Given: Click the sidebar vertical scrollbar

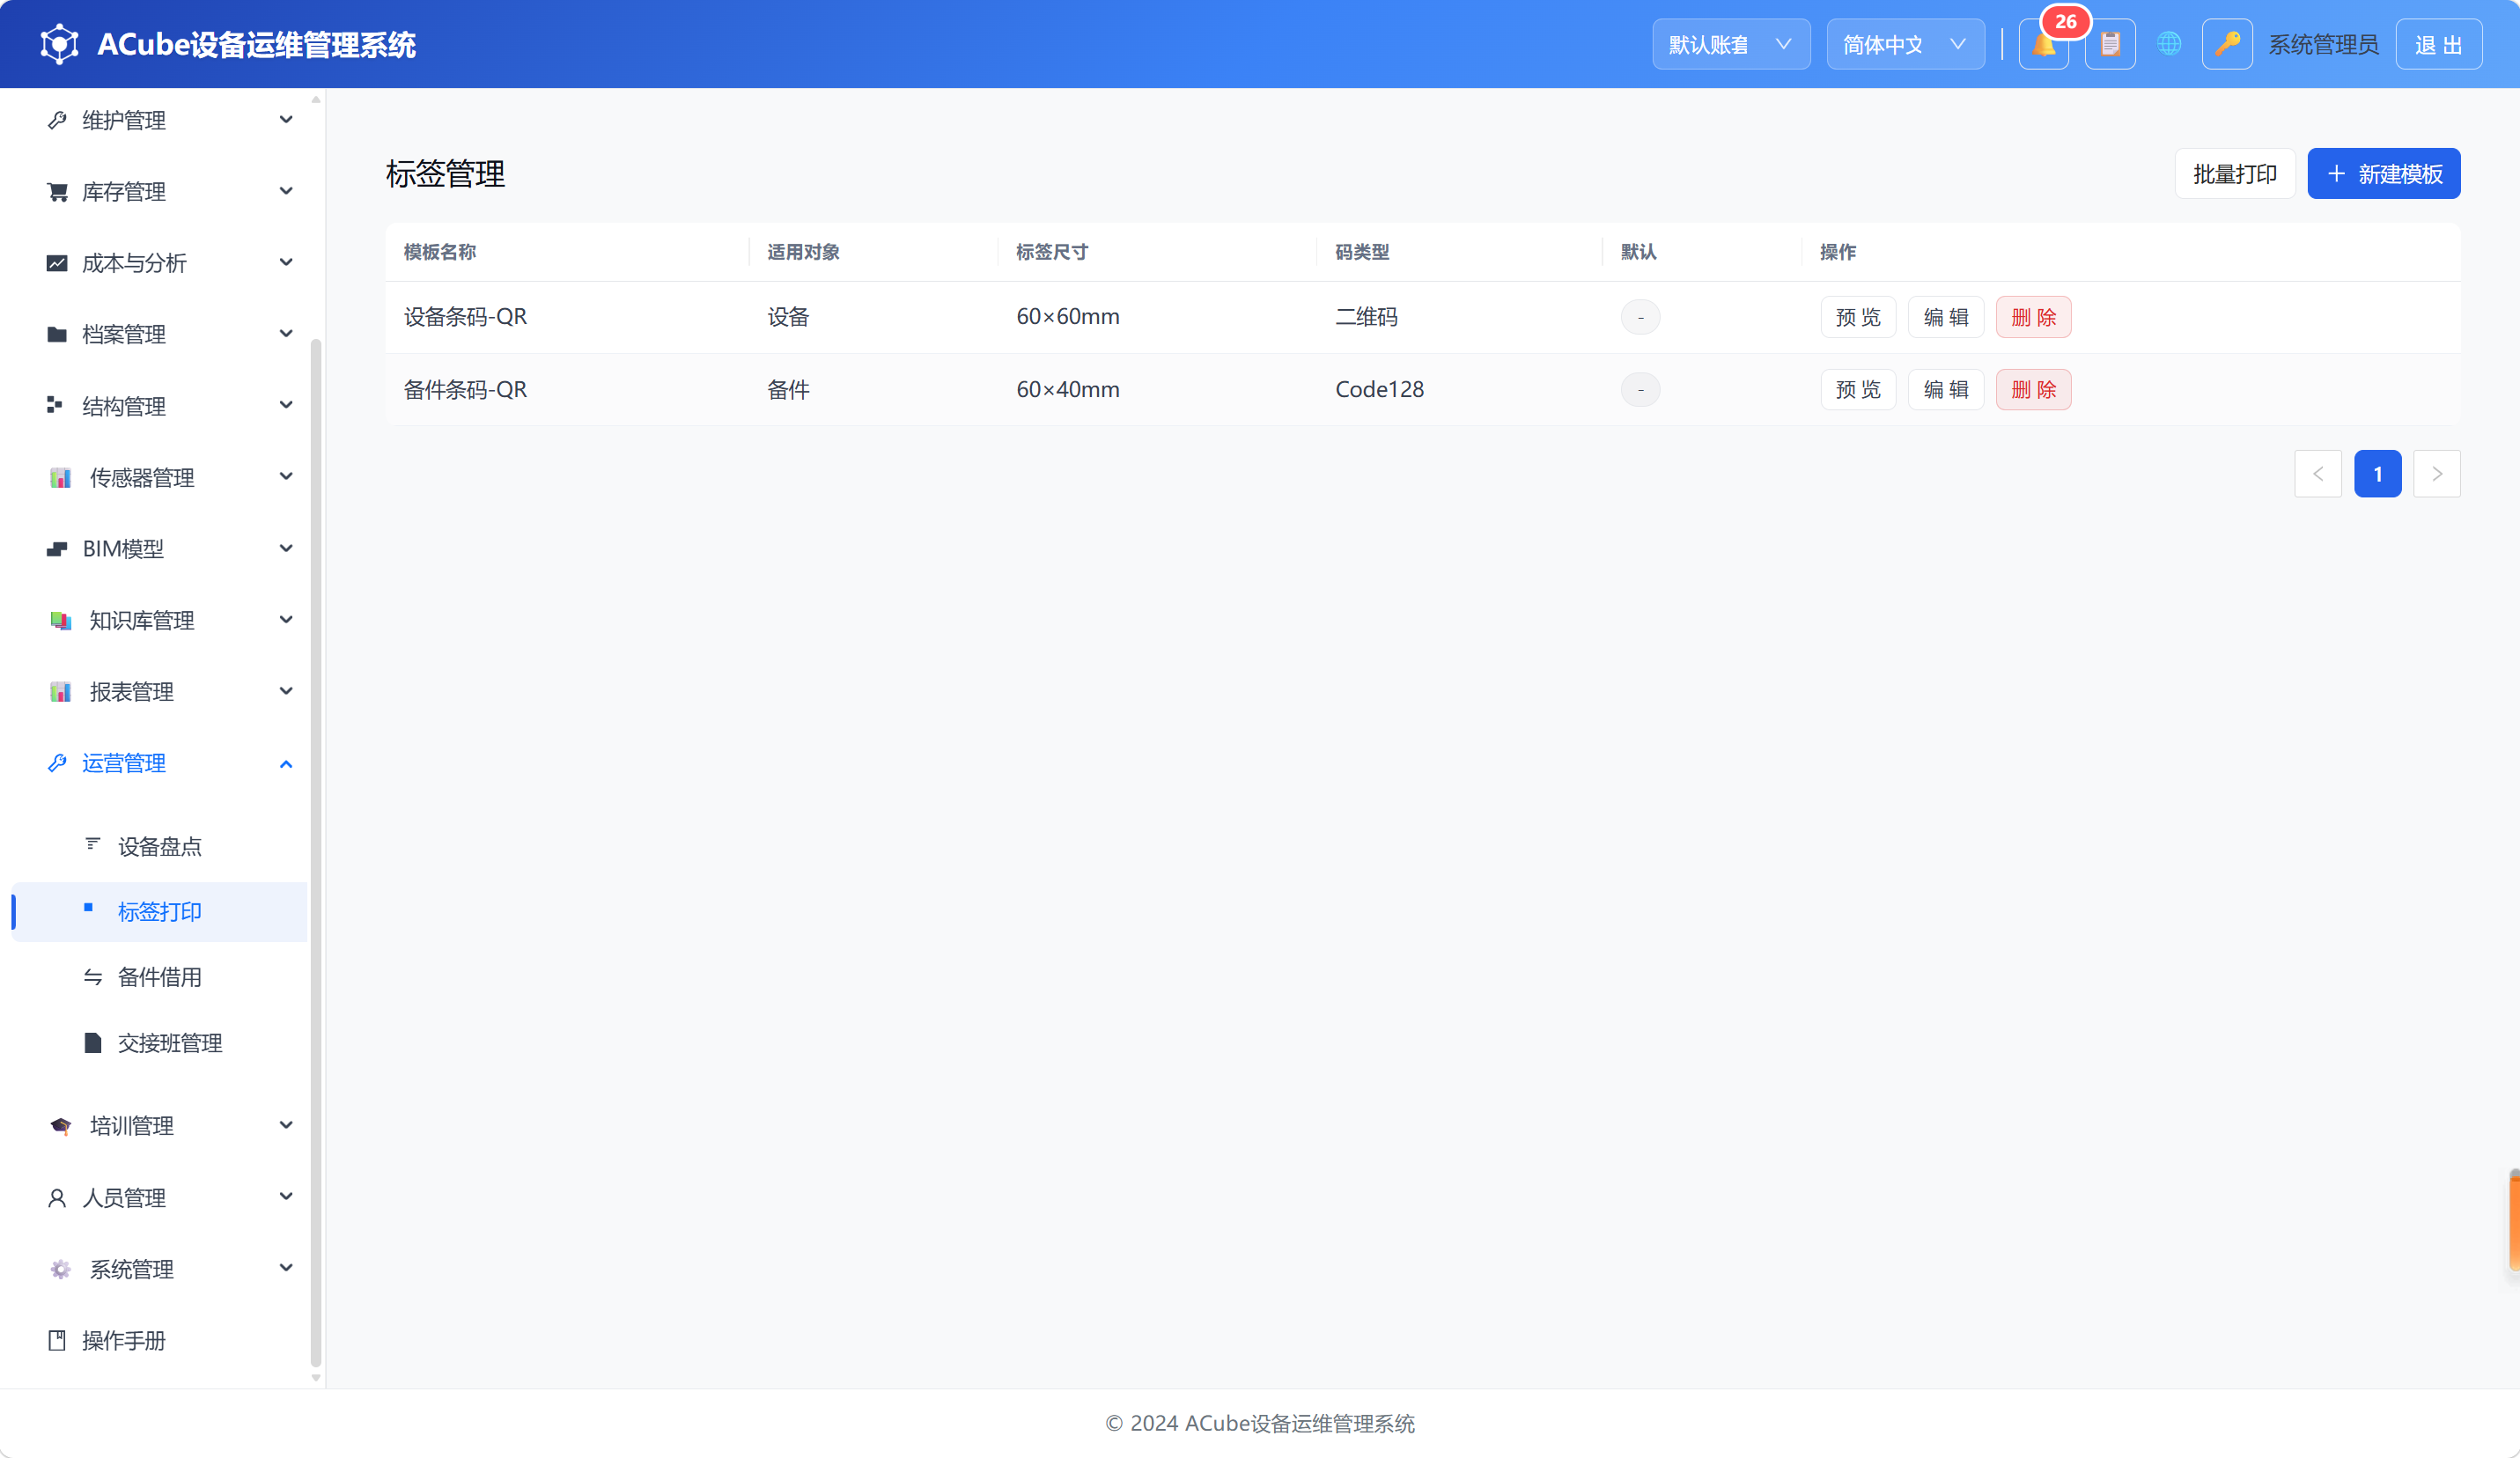Looking at the screenshot, I should coord(316,852).
